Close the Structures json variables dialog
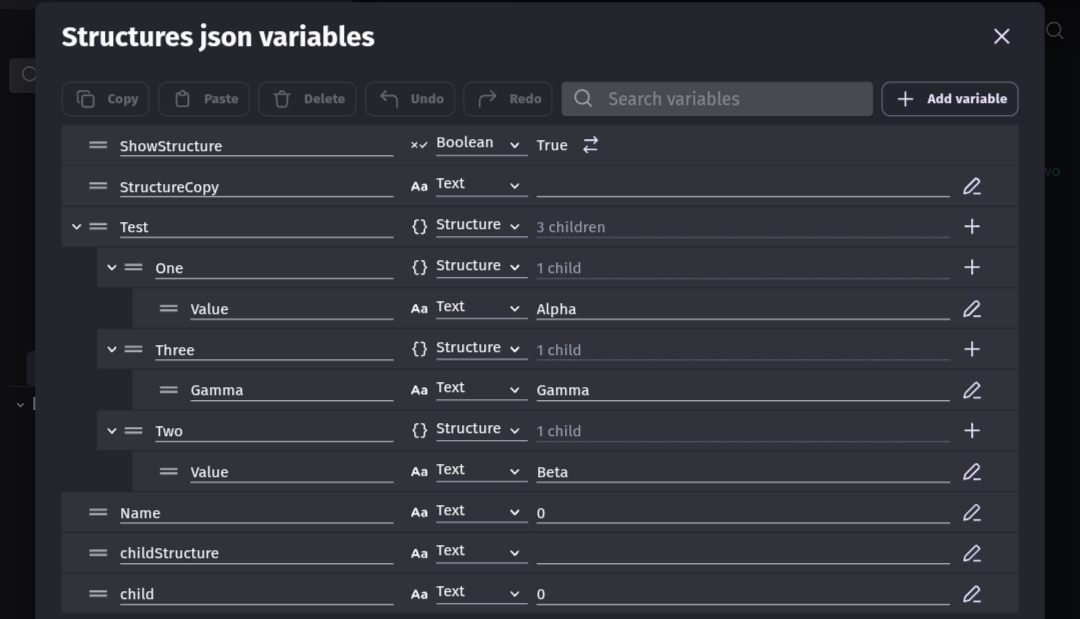1080x619 pixels. pos(1001,37)
